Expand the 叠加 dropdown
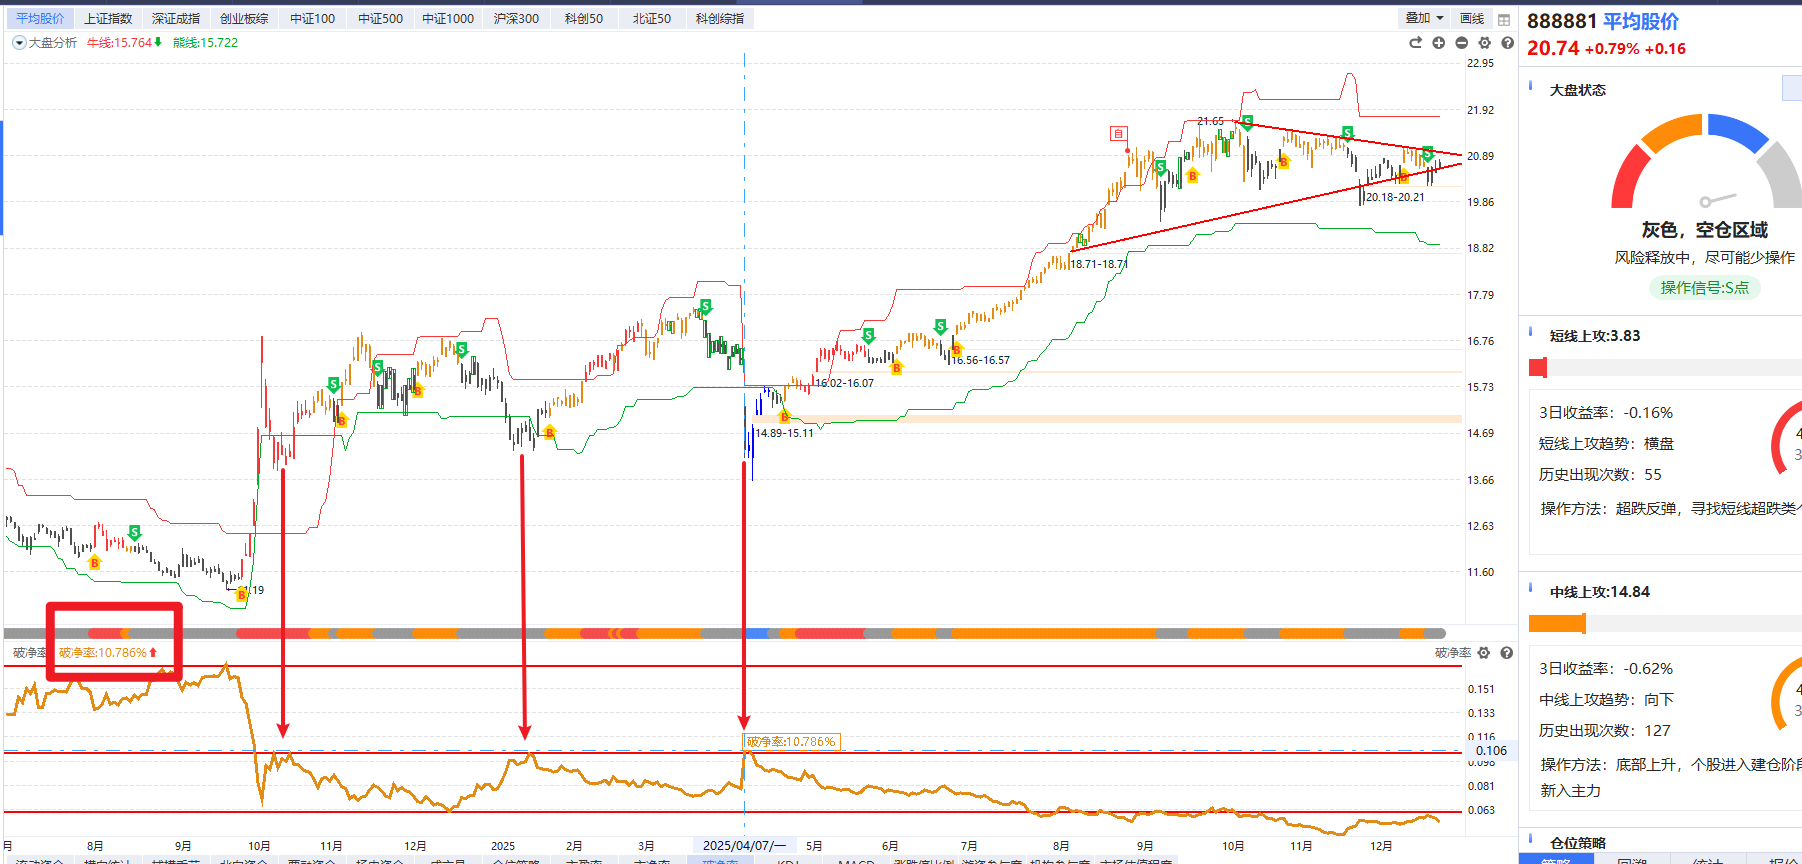The image size is (1802, 864). pyautogui.click(x=1423, y=19)
